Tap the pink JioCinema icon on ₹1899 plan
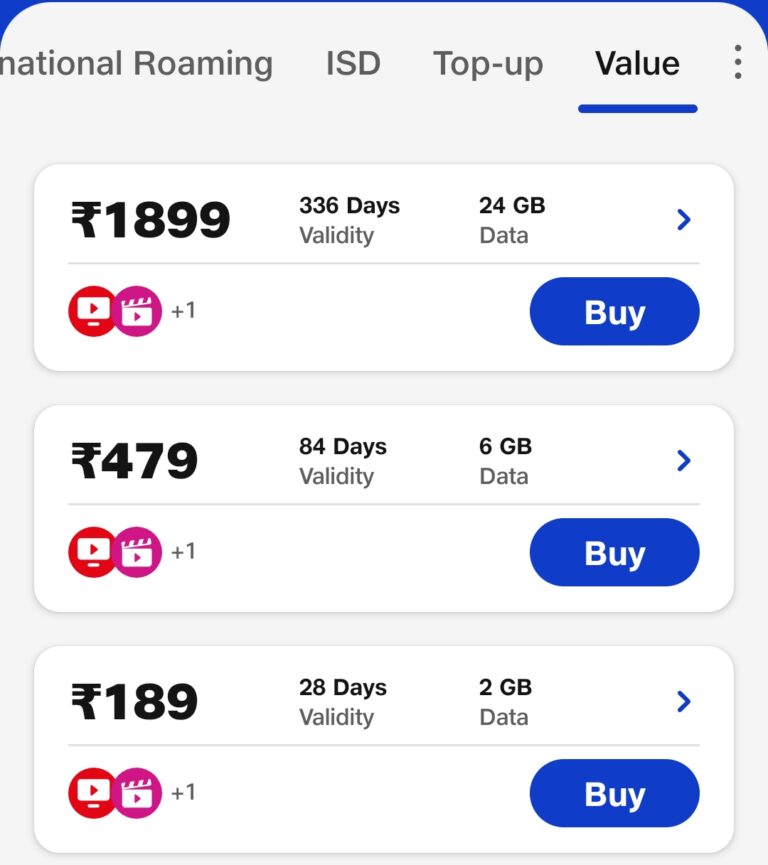Viewport: 768px width, 865px height. click(138, 311)
